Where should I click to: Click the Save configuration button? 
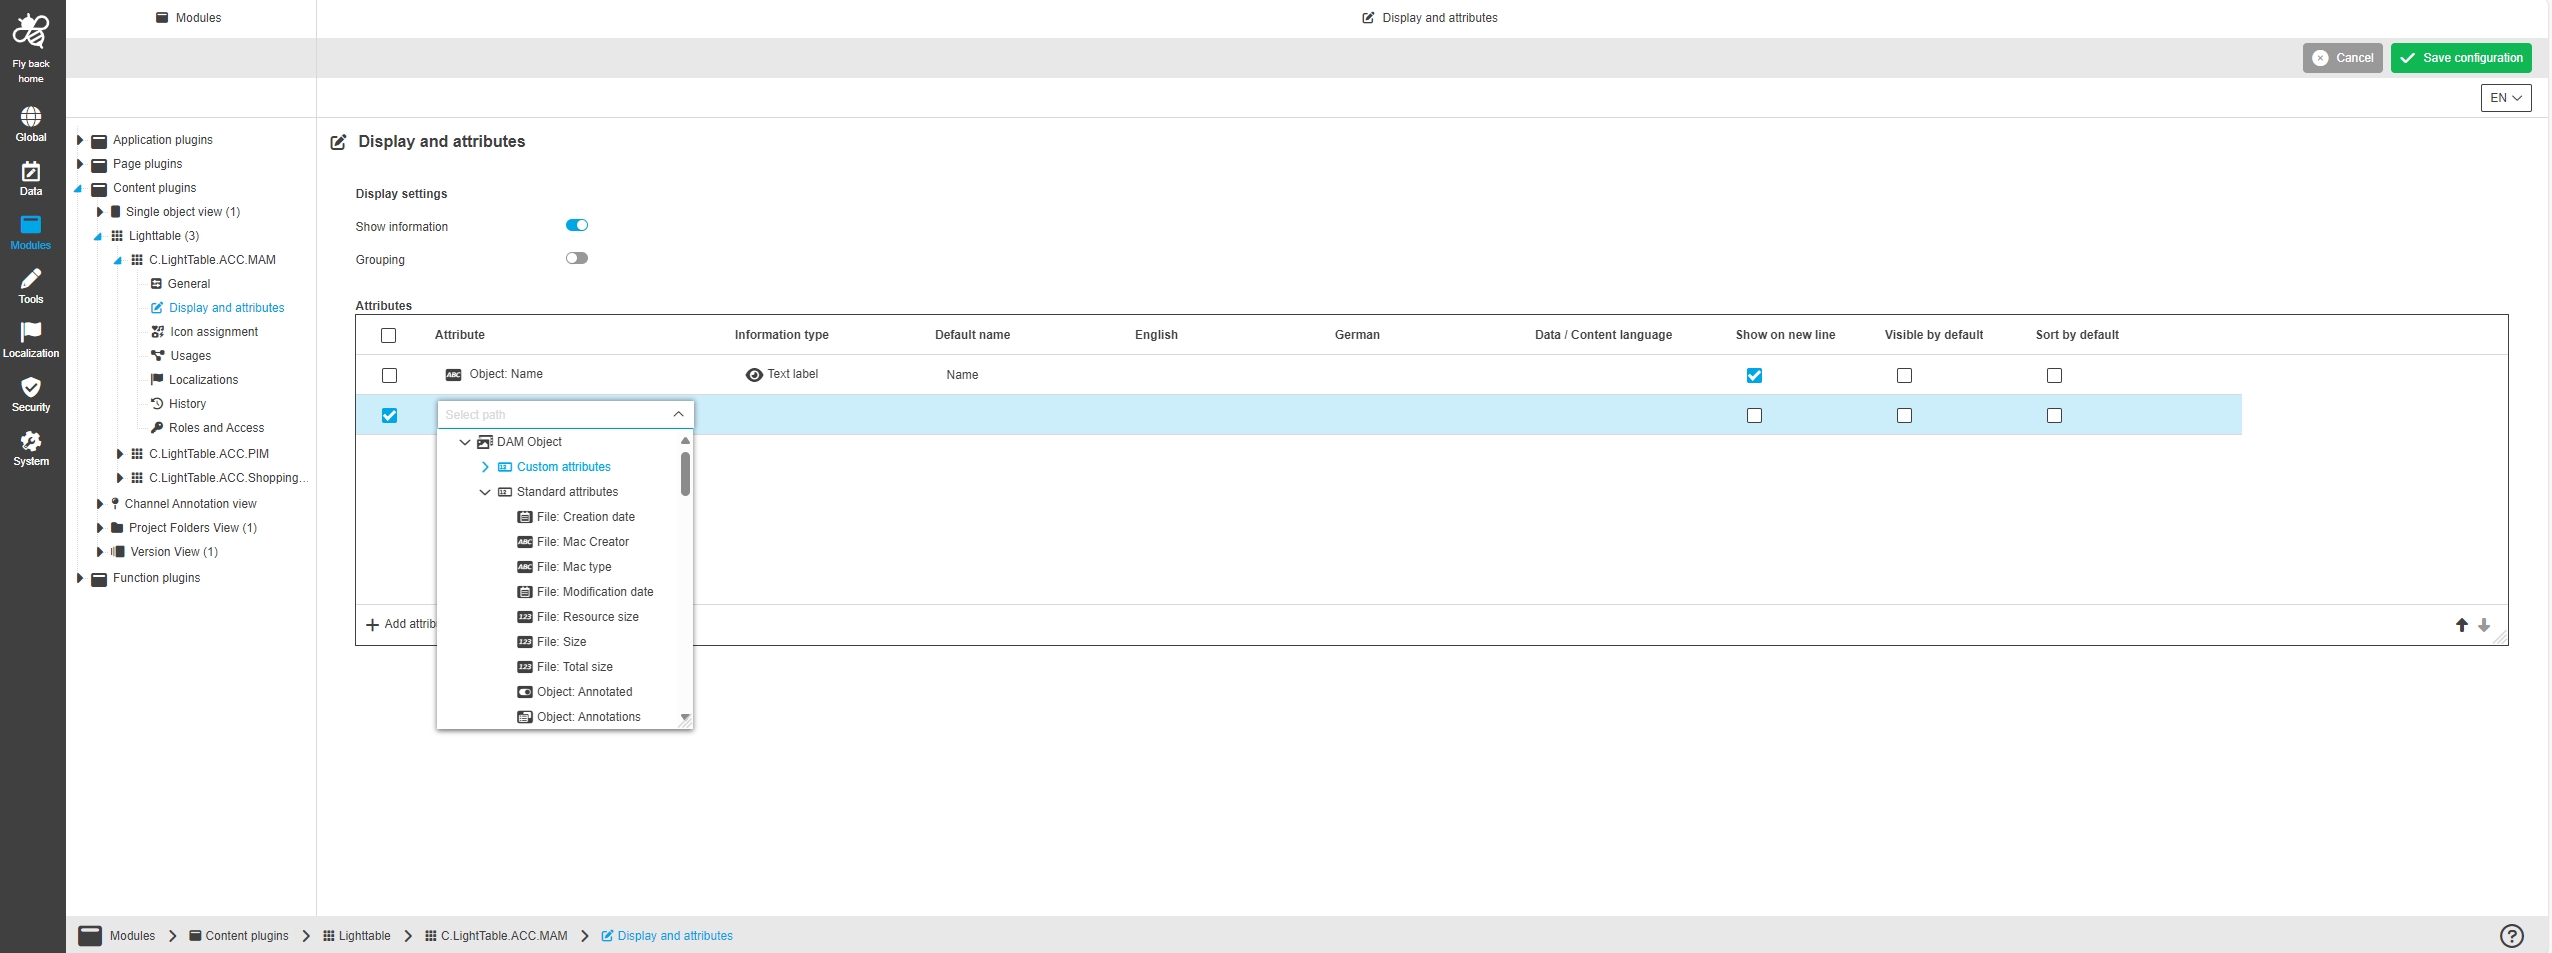point(2460,58)
